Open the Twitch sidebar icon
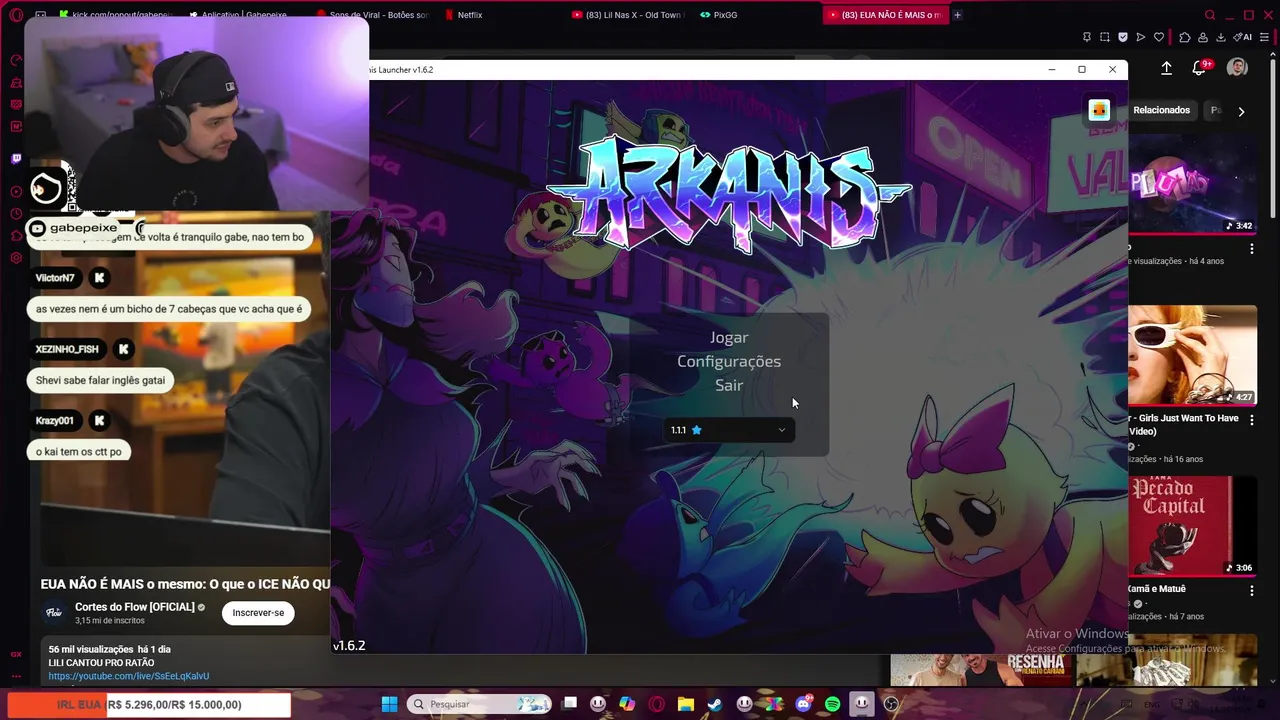 (16, 158)
